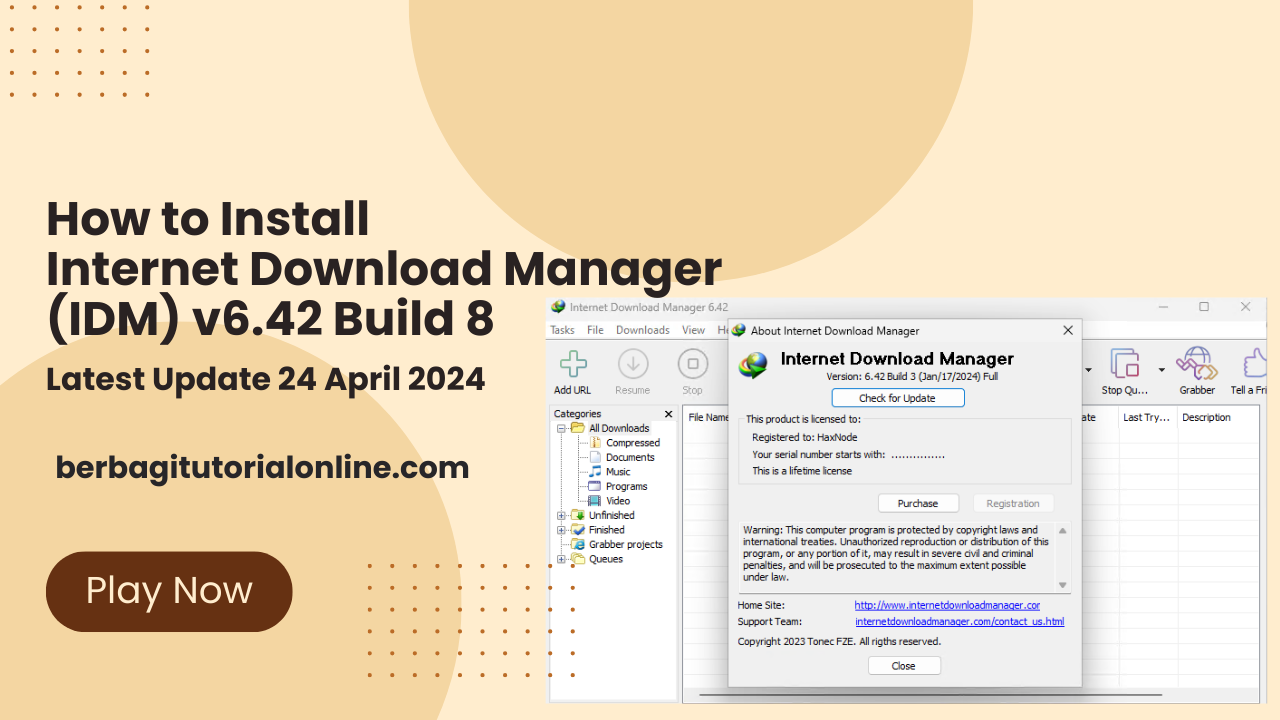This screenshot has height=720, width=1280.
Task: Open the dropdown arrow left of Stop Queue
Action: click(x=1088, y=370)
